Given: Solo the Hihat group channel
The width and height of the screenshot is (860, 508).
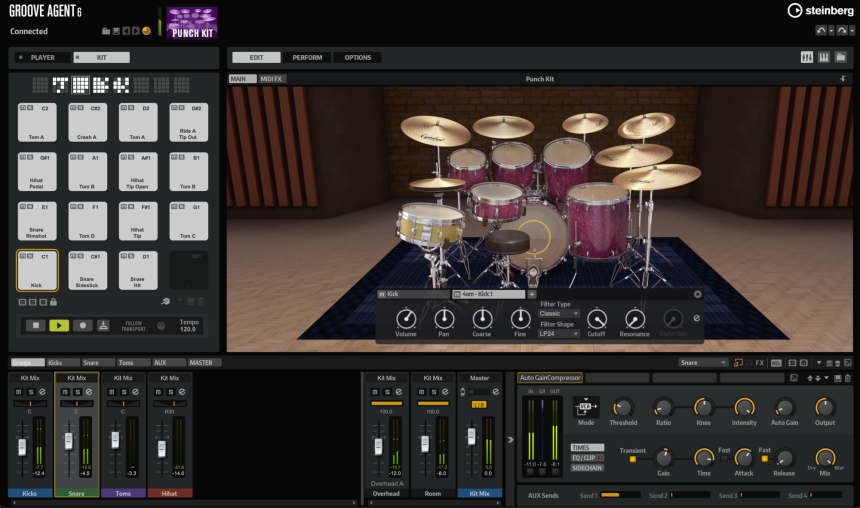Looking at the screenshot, I should [x=171, y=392].
